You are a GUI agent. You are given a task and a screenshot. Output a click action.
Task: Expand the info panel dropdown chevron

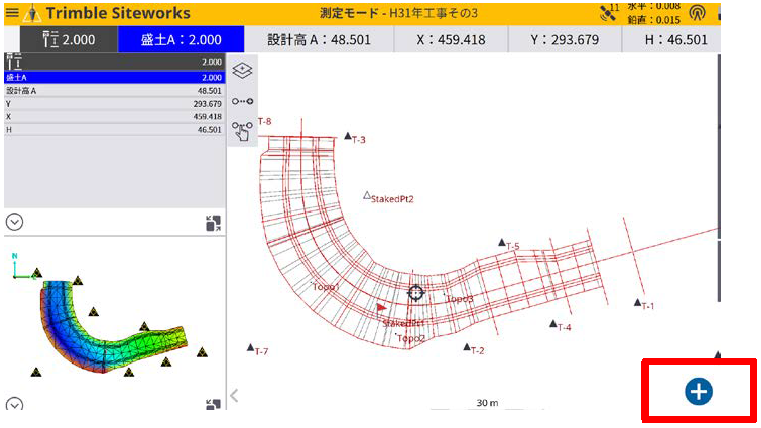pyautogui.click(x=15, y=223)
